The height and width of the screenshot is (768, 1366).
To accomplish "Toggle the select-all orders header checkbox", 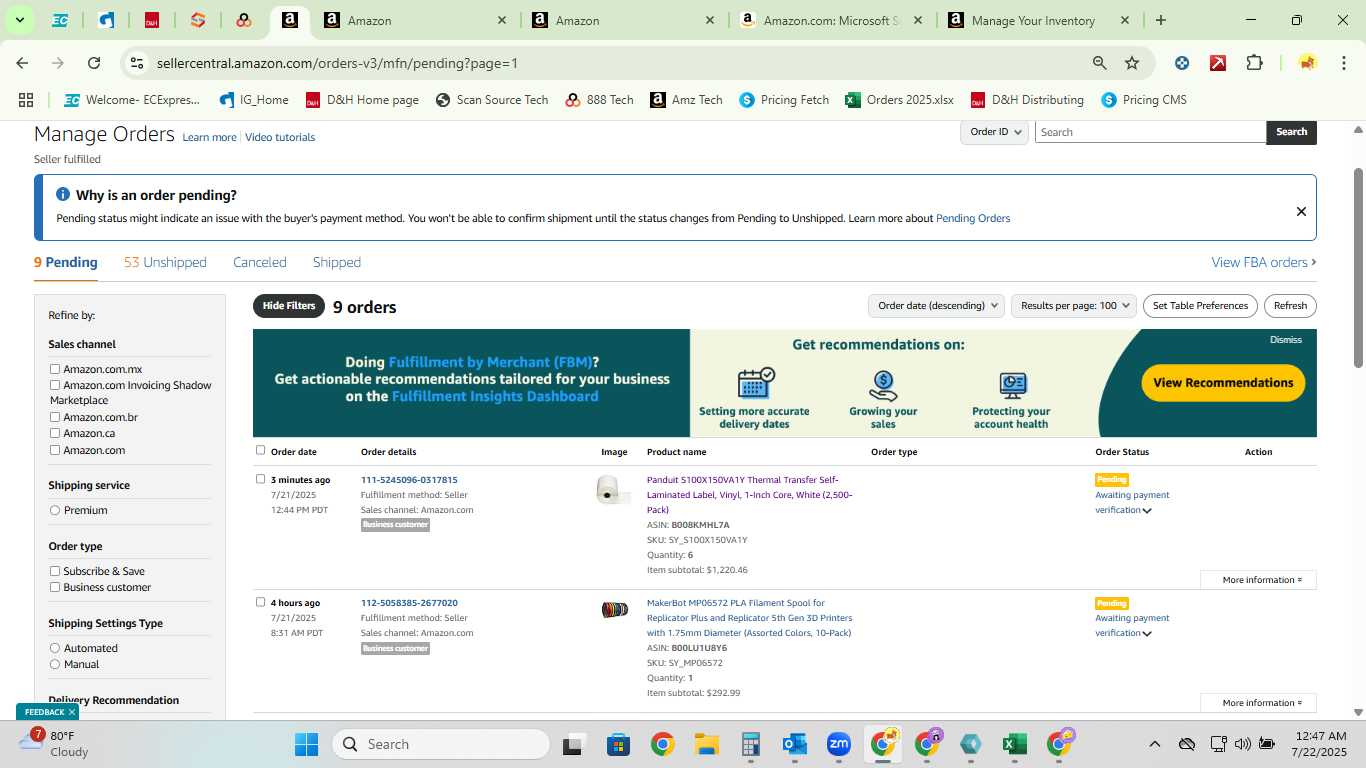I will (x=261, y=450).
